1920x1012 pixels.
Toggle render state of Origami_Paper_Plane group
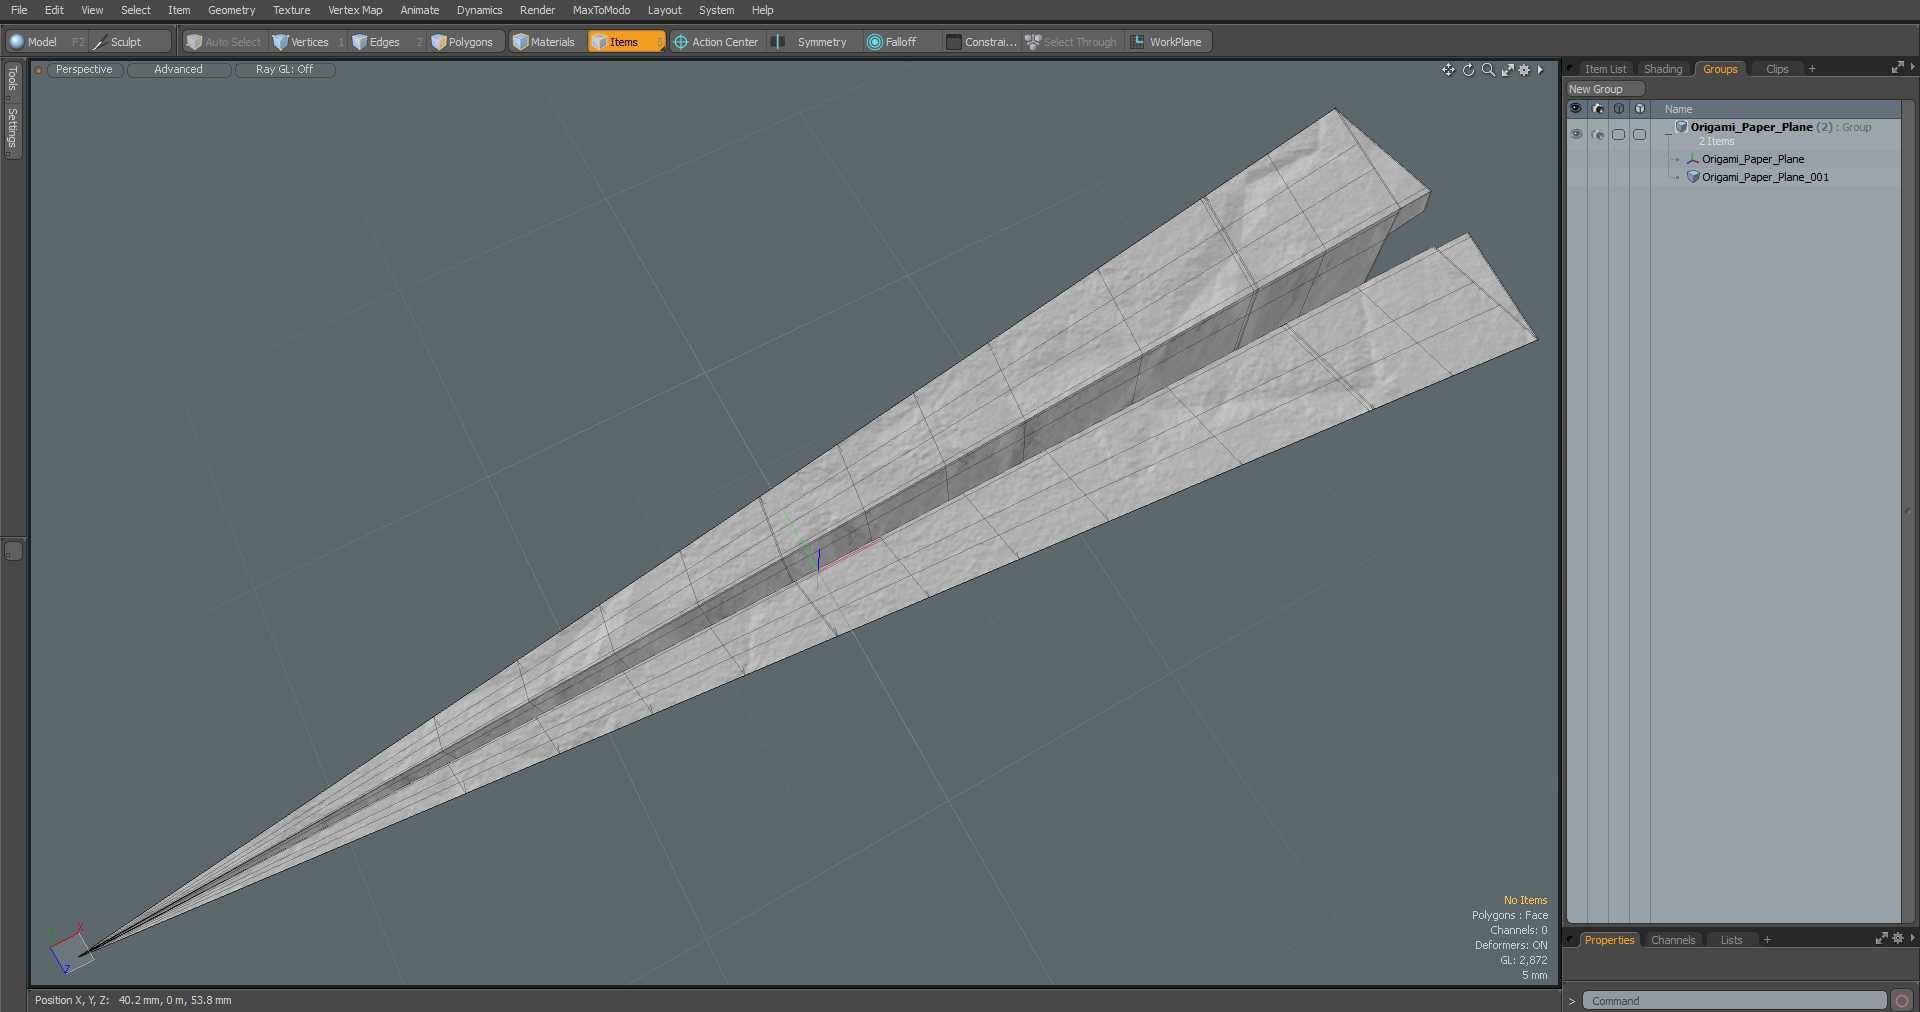[x=1597, y=134]
